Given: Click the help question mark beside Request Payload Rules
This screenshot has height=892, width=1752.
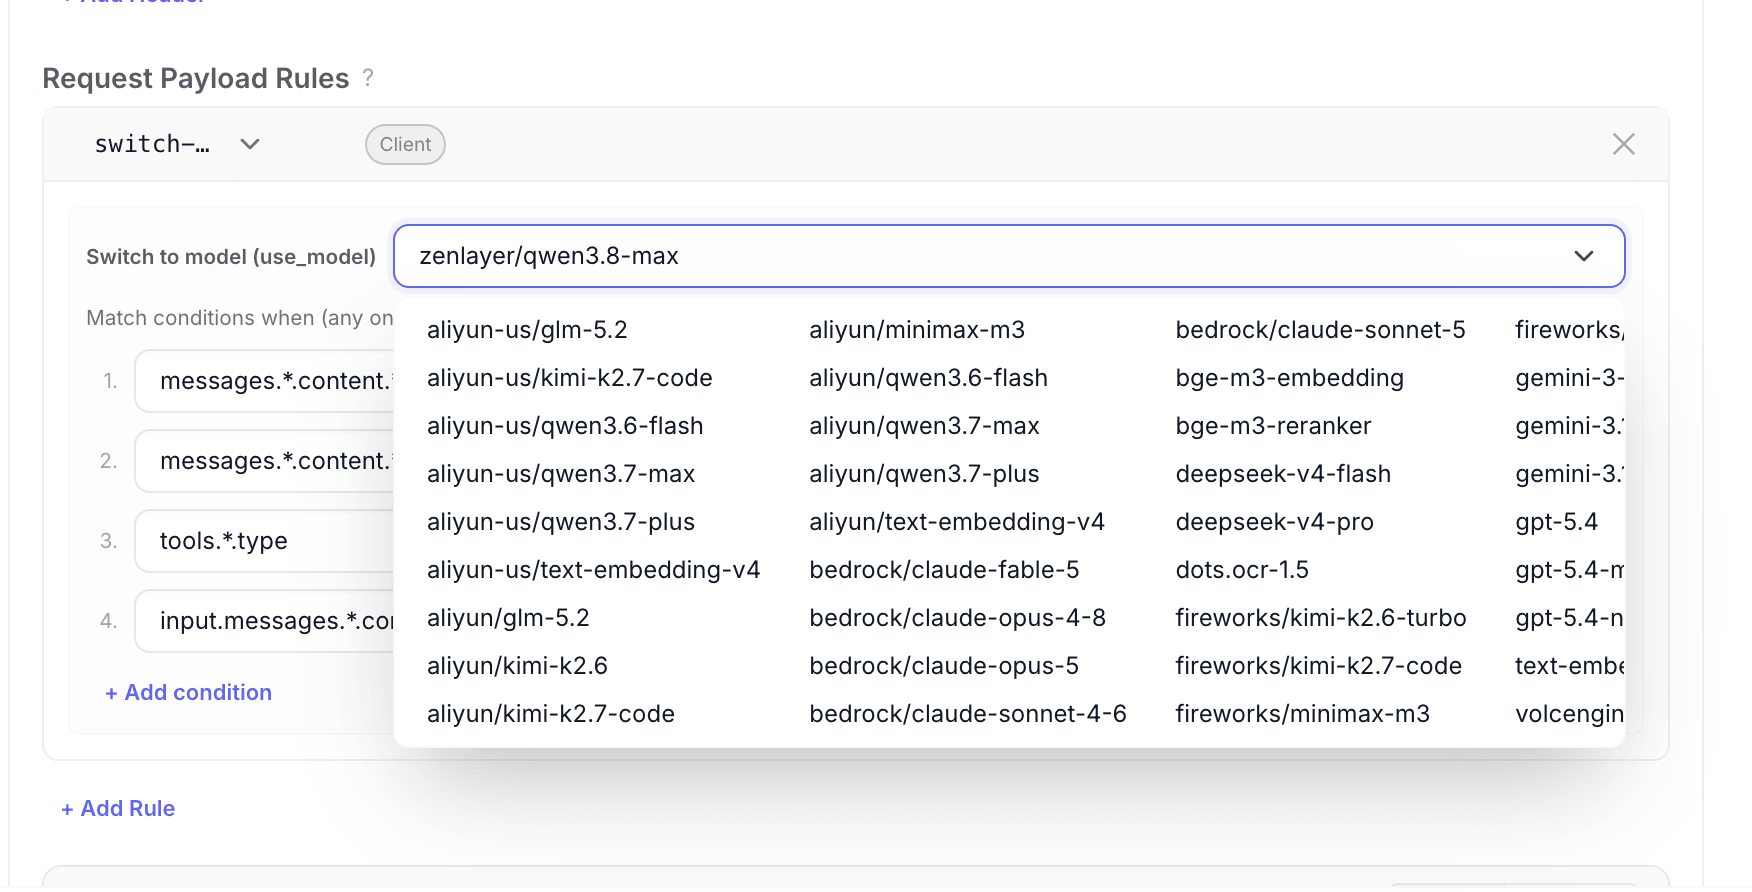Looking at the screenshot, I should coord(368,77).
